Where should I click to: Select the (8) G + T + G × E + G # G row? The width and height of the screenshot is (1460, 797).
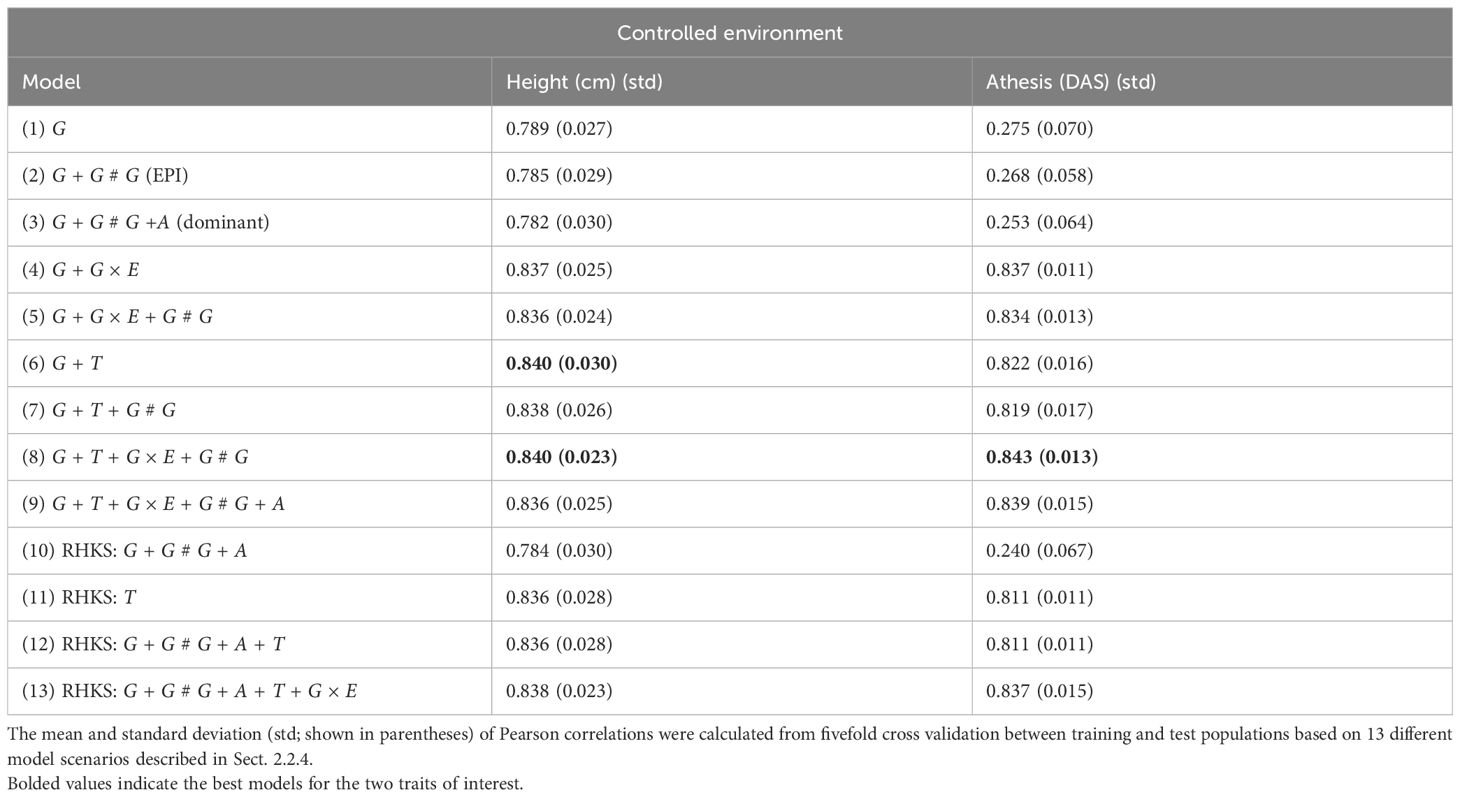pyautogui.click(x=730, y=458)
